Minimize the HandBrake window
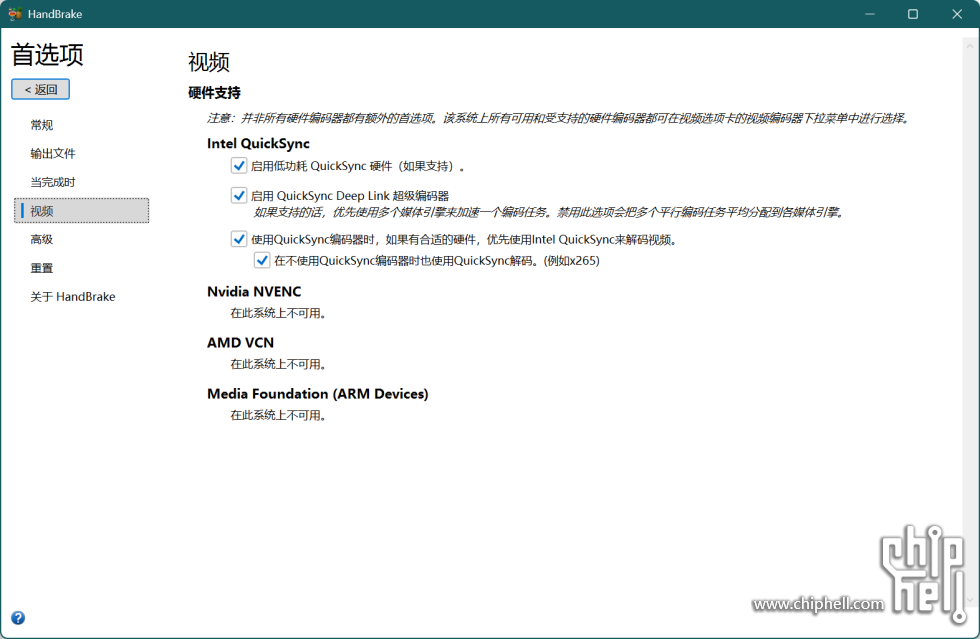 pos(869,14)
